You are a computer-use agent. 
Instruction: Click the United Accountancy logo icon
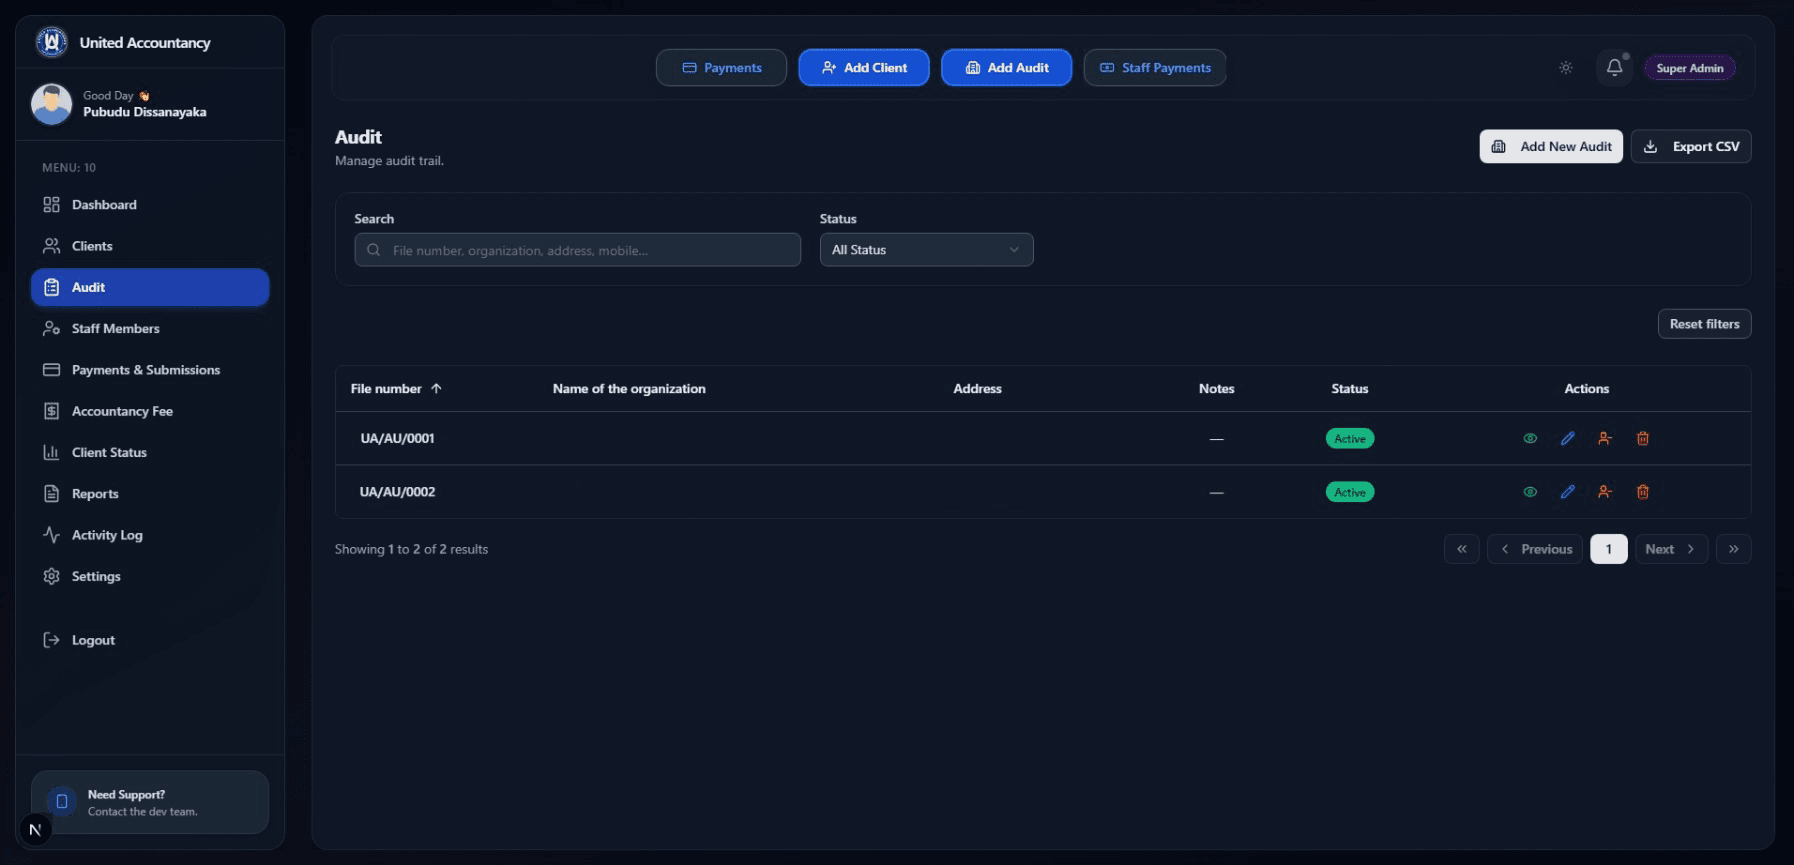[51, 42]
